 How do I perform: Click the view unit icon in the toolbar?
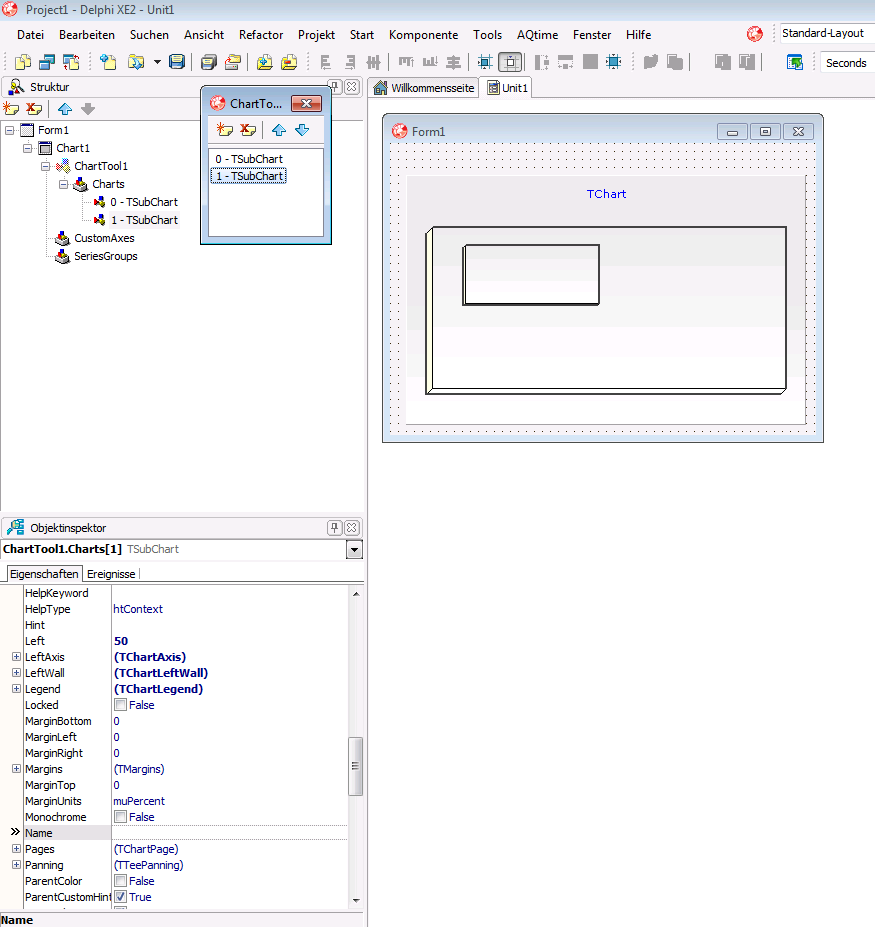(x=23, y=62)
